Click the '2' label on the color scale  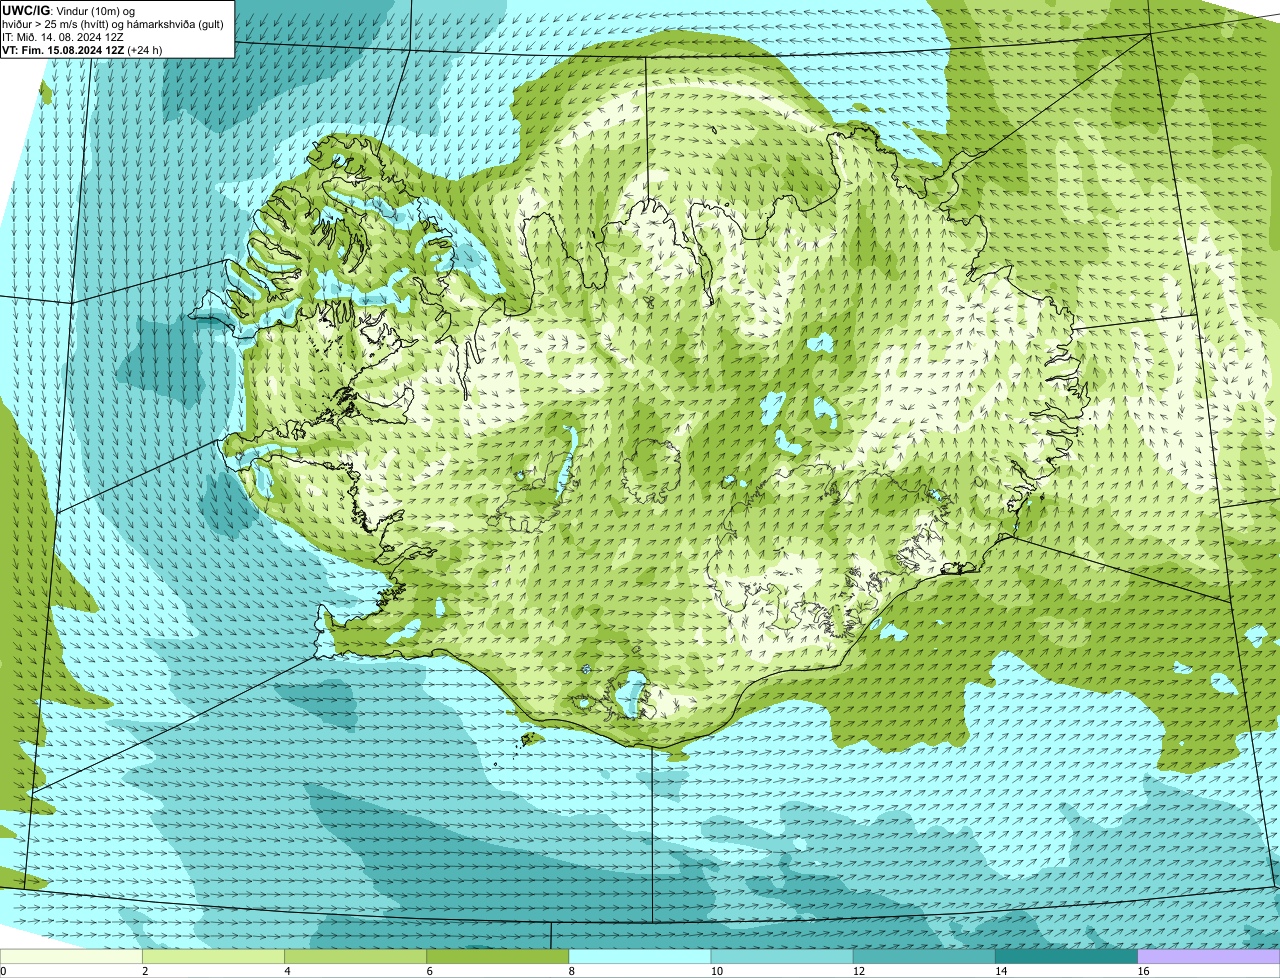(x=145, y=971)
